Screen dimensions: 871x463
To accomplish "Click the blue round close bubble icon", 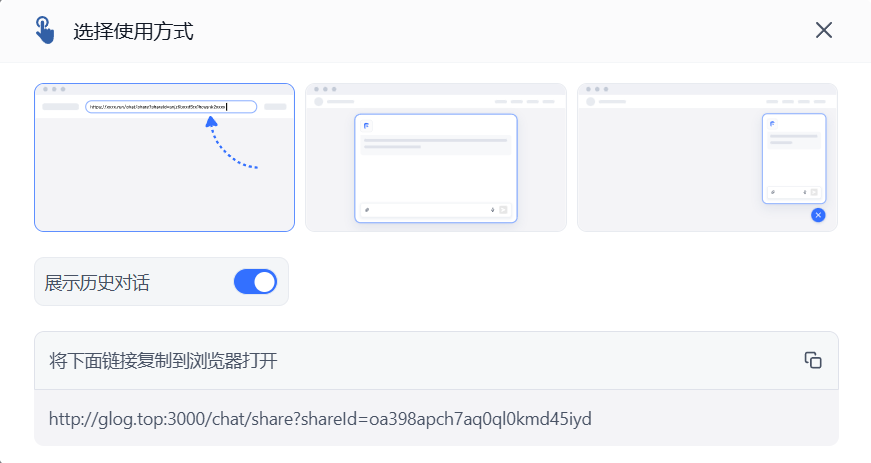I will click(818, 215).
